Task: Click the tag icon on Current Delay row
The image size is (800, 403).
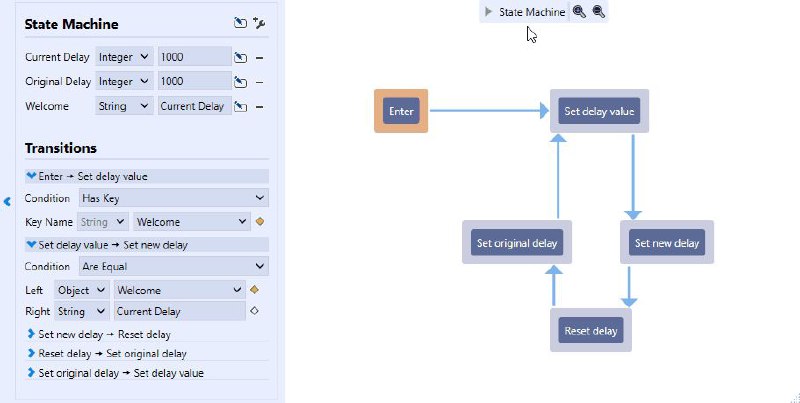Action: [240, 58]
